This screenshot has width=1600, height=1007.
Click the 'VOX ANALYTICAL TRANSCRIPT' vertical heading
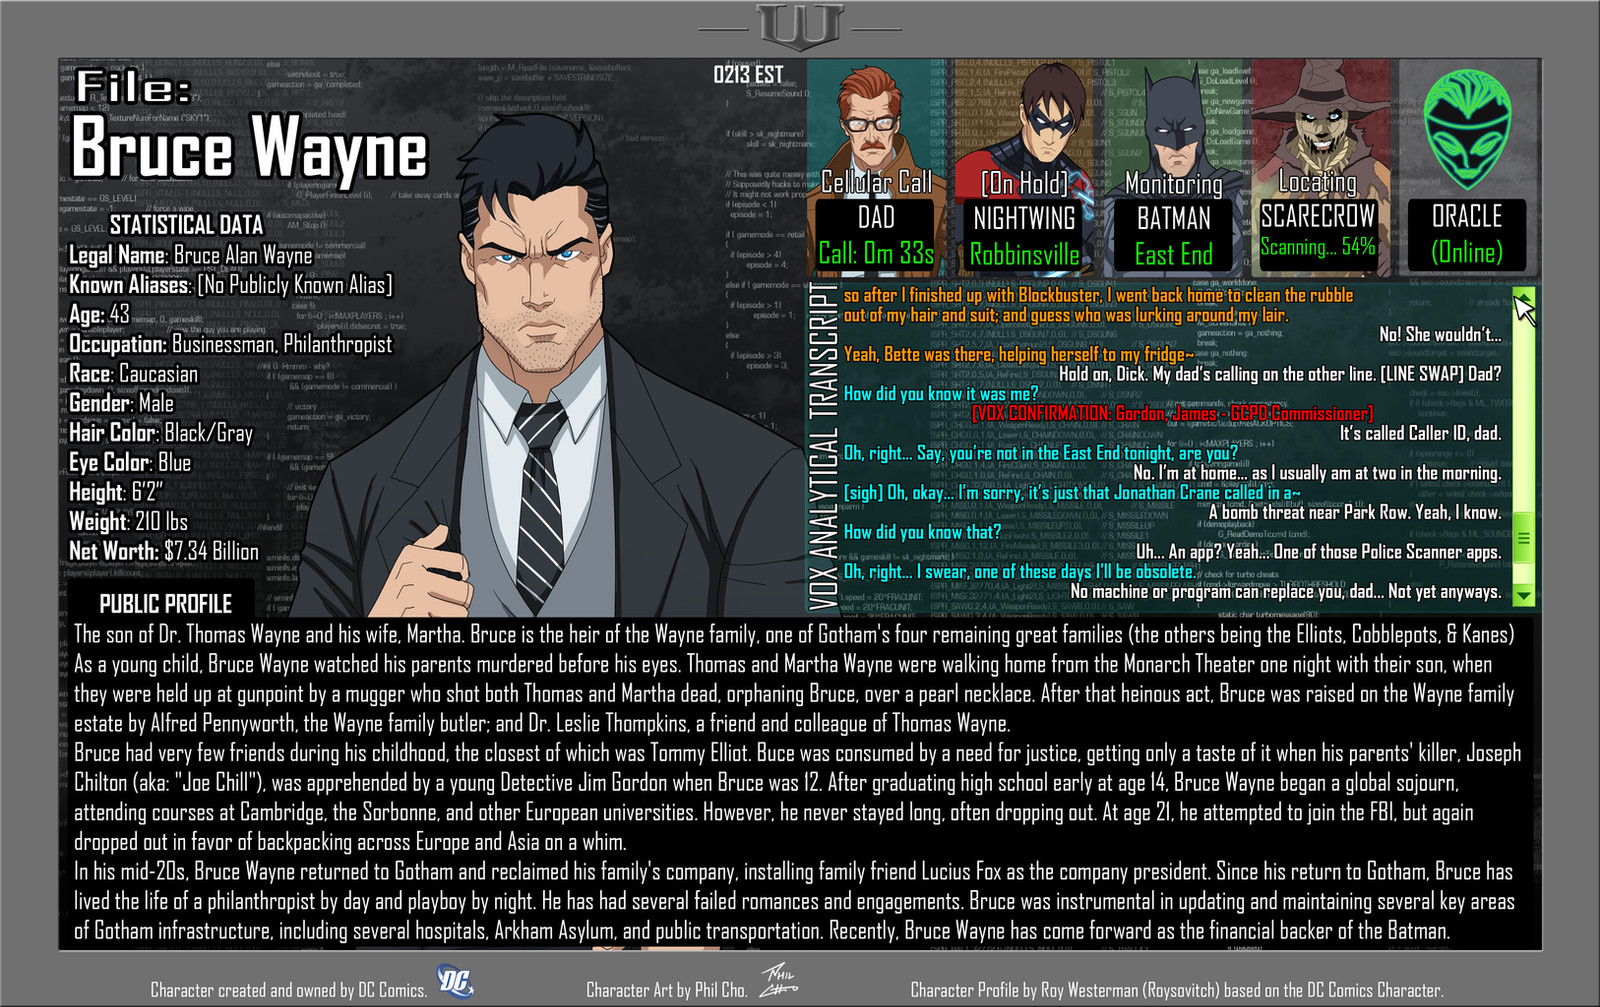[x=823, y=447]
